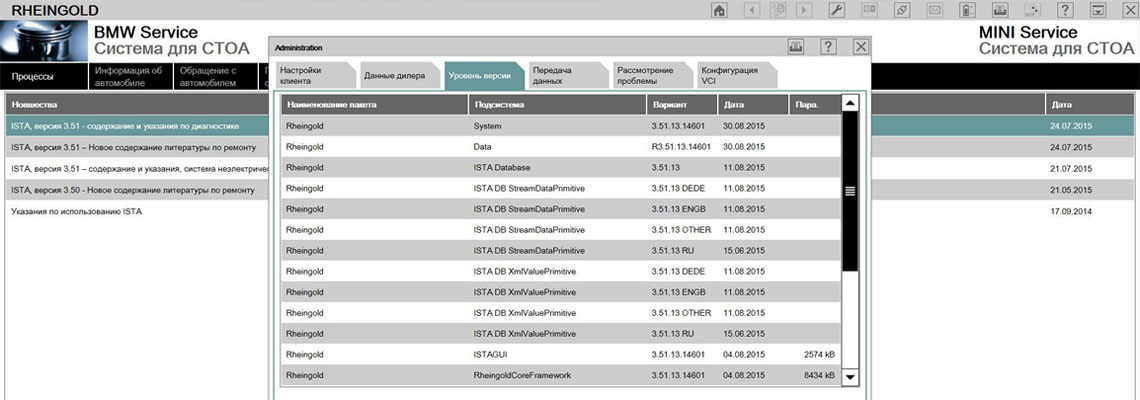
Task: Go to Рассмотрение проблемы tab
Action: (653, 76)
